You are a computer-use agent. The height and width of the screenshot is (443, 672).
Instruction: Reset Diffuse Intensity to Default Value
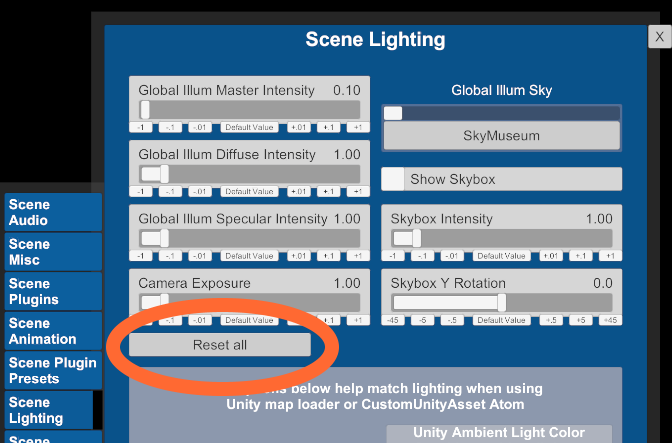249,192
